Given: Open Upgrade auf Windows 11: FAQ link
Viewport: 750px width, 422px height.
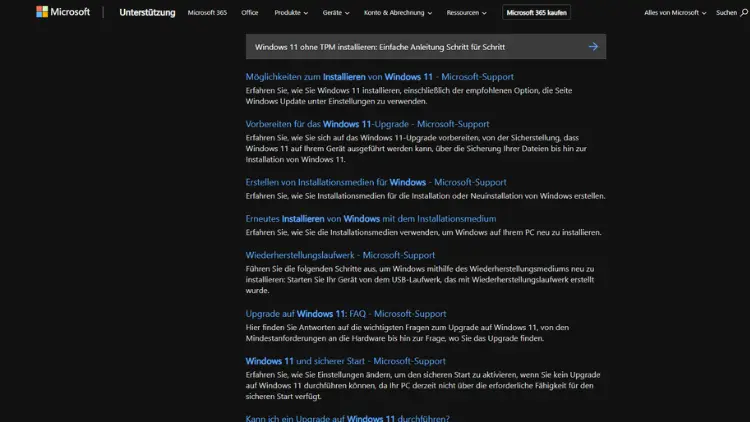Looking at the screenshot, I should point(346,314).
